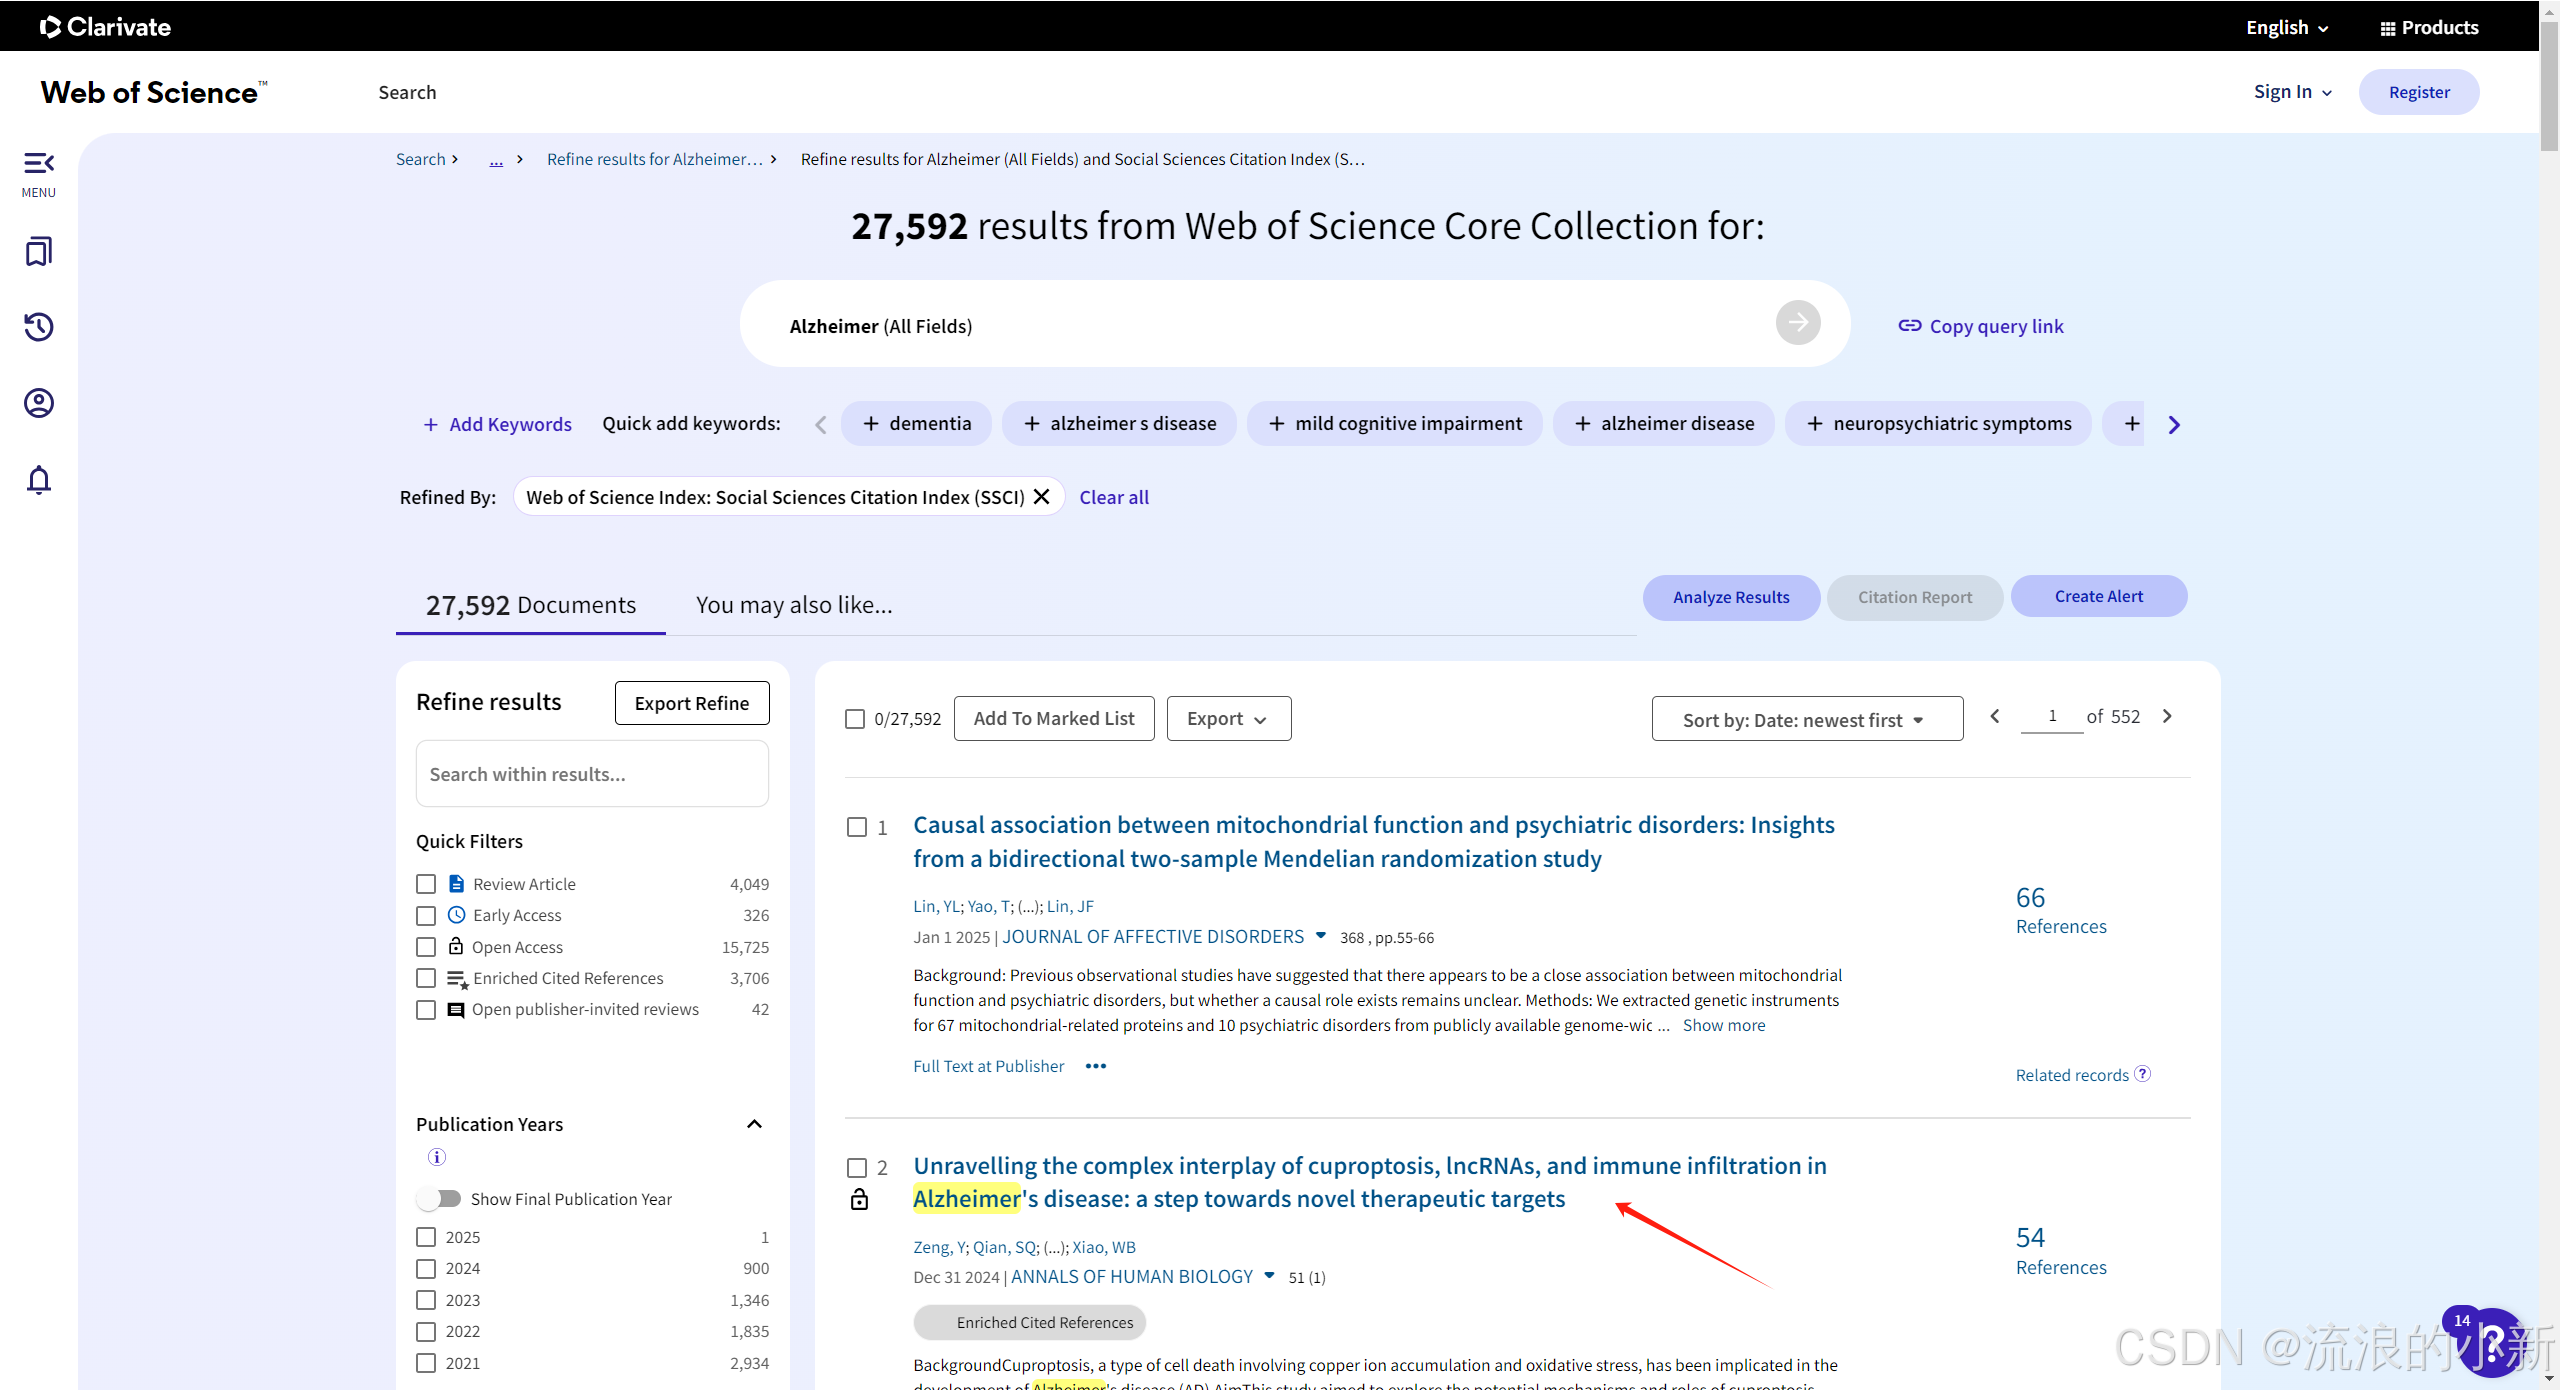Open the Marked List bookmark icon
Screen dimensions: 2560x1390
pyautogui.click(x=38, y=251)
